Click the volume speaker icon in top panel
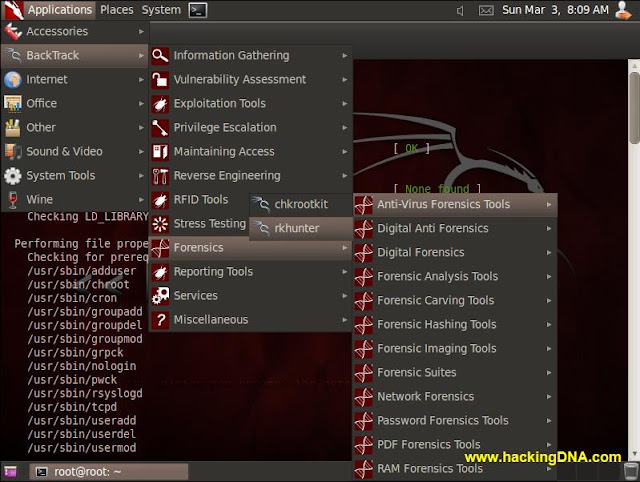 coord(460,11)
